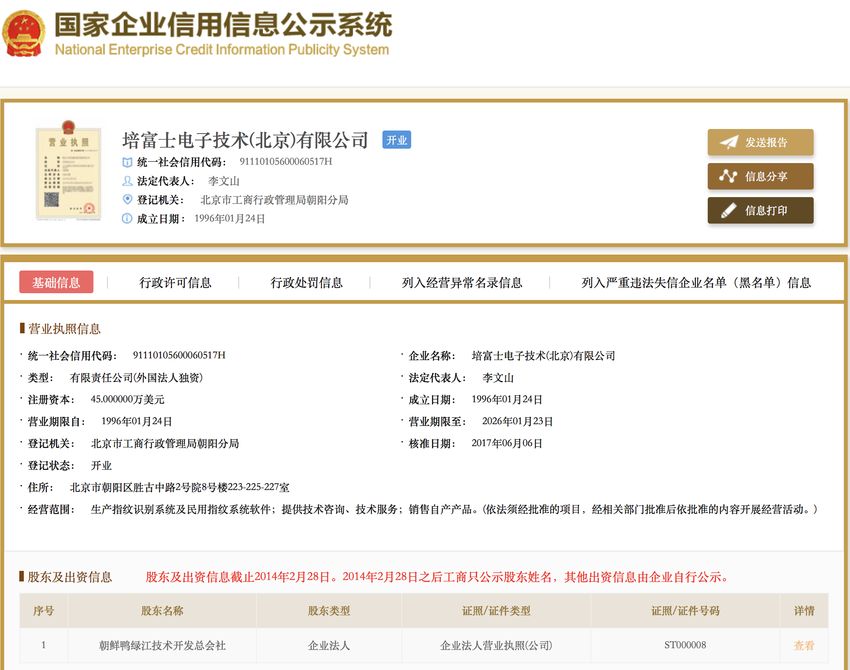Click the info icon beside 成立日期
The width and height of the screenshot is (850, 670).
pyautogui.click(x=127, y=218)
